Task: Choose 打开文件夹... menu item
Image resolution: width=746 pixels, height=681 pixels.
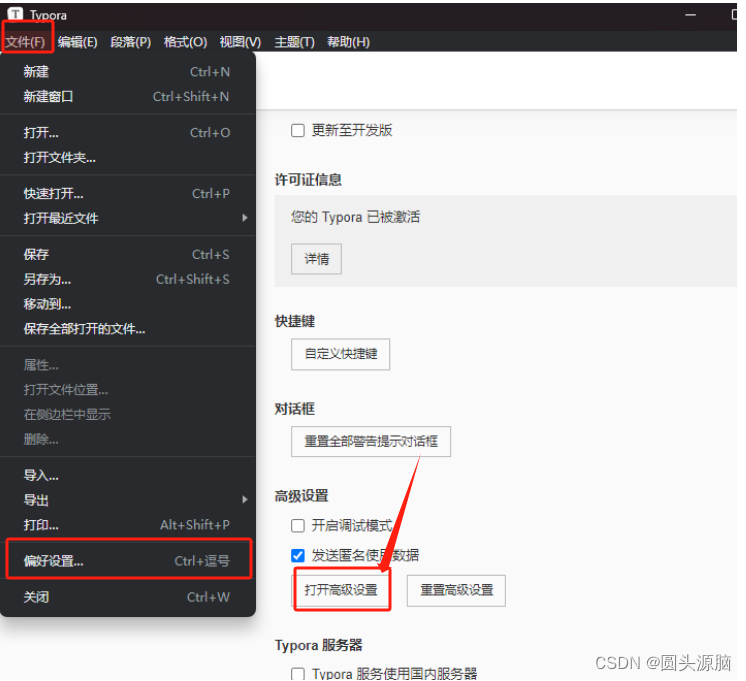Action: tap(128, 158)
